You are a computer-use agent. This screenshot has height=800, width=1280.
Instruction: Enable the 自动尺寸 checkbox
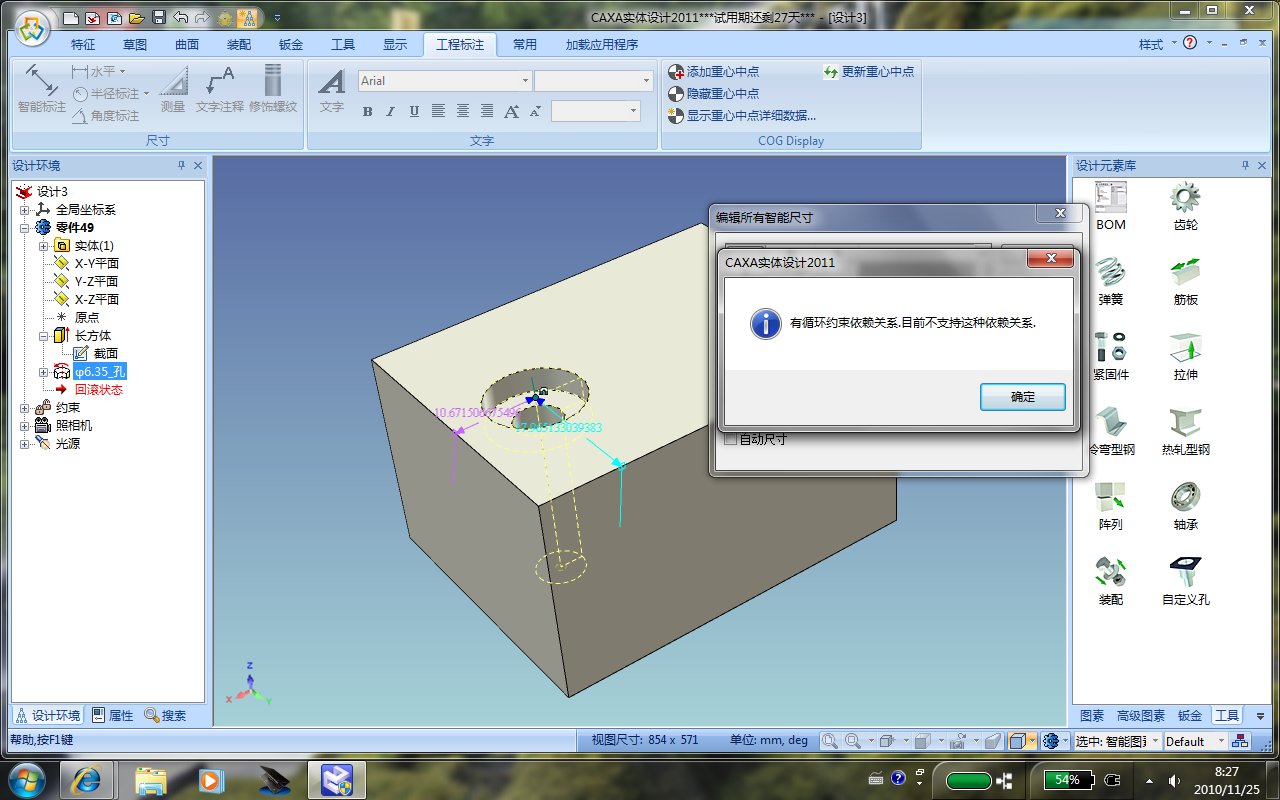click(x=730, y=439)
